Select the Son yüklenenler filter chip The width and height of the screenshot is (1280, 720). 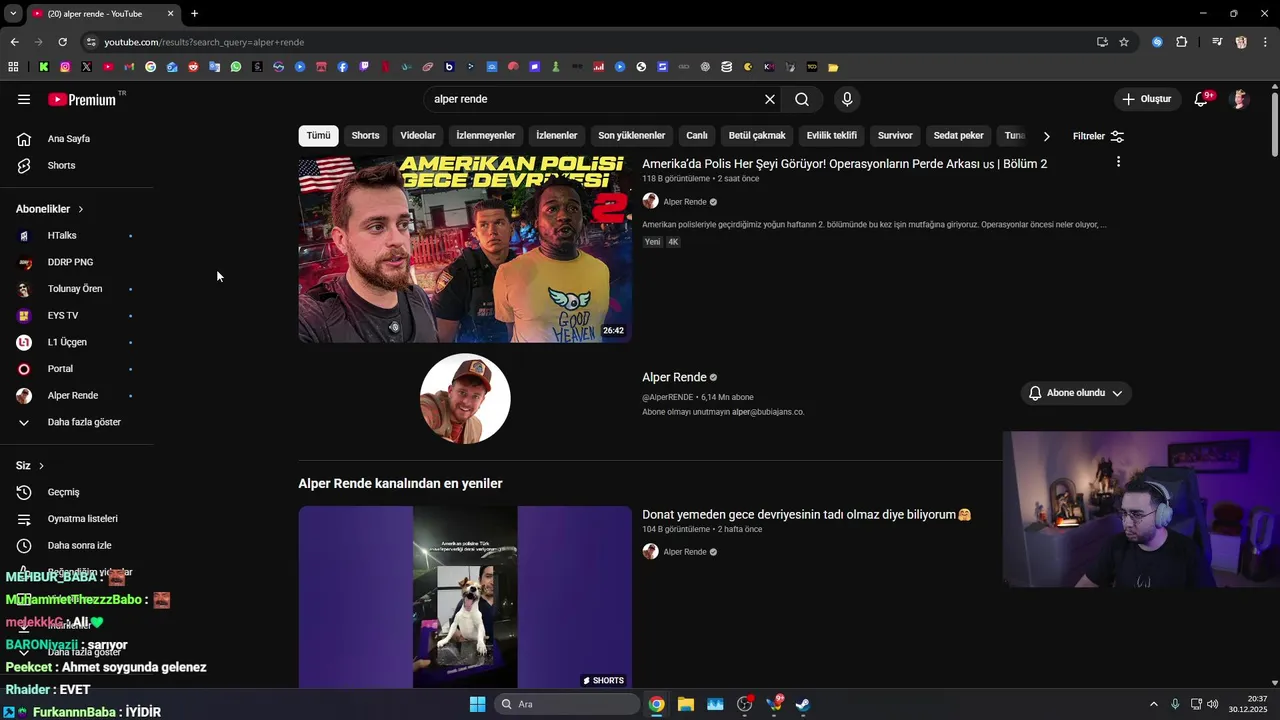pyautogui.click(x=631, y=136)
